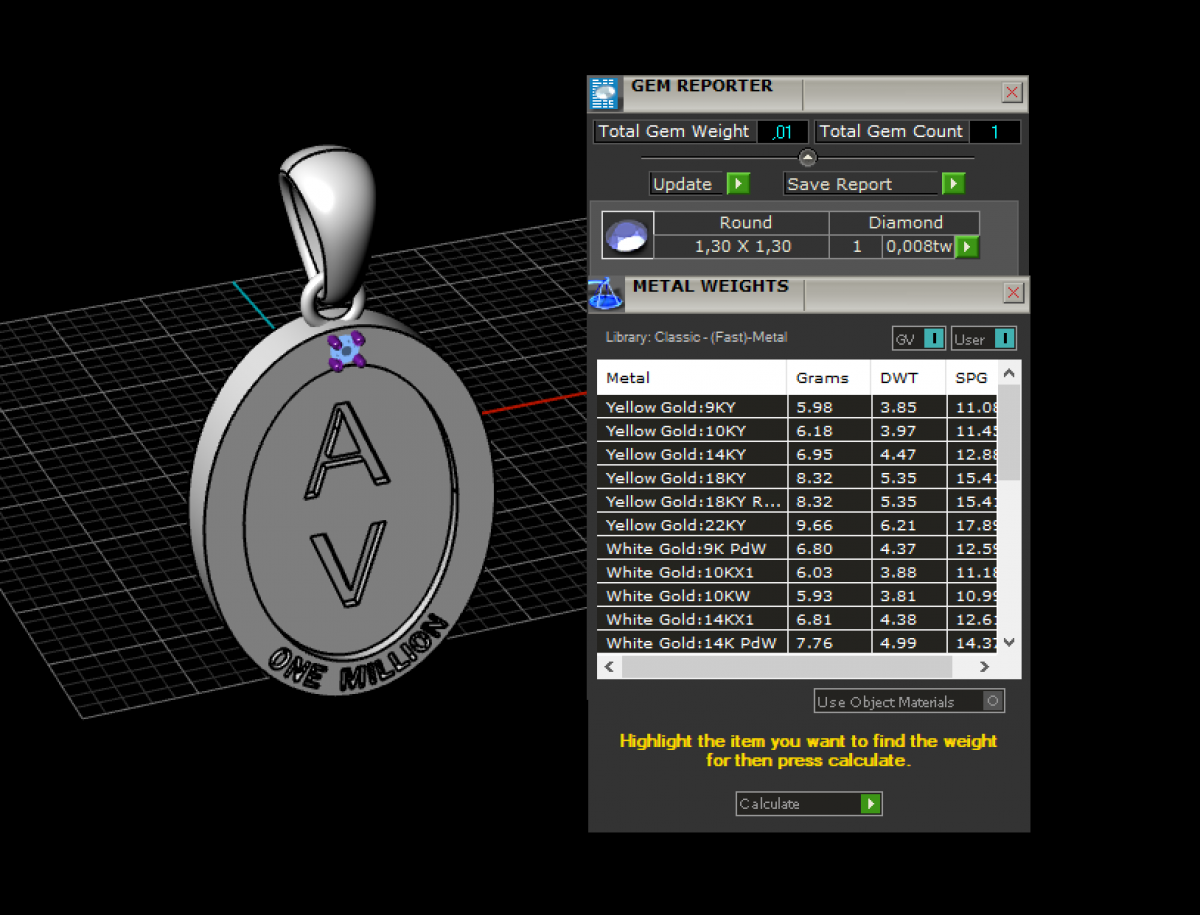The image size is (1200, 915).
Task: Select the Yellow Gold:10KY row
Action: tap(798, 431)
